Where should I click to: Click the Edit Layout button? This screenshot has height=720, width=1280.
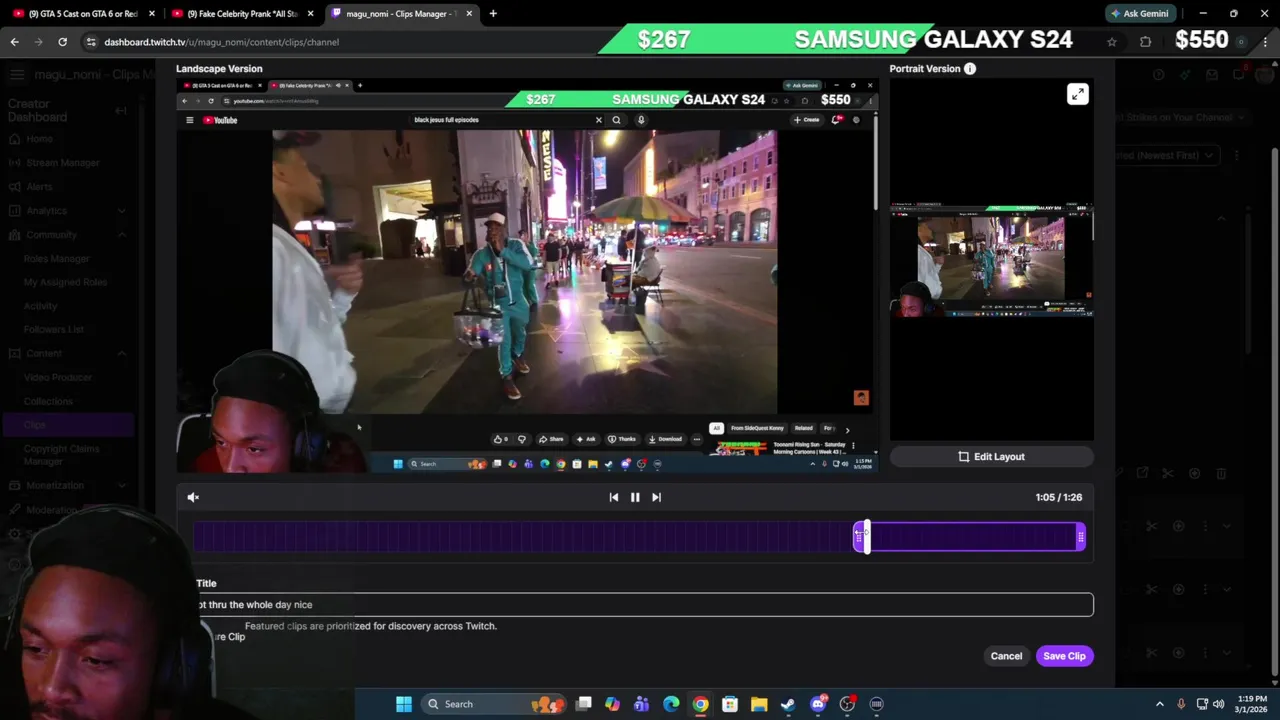click(991, 456)
